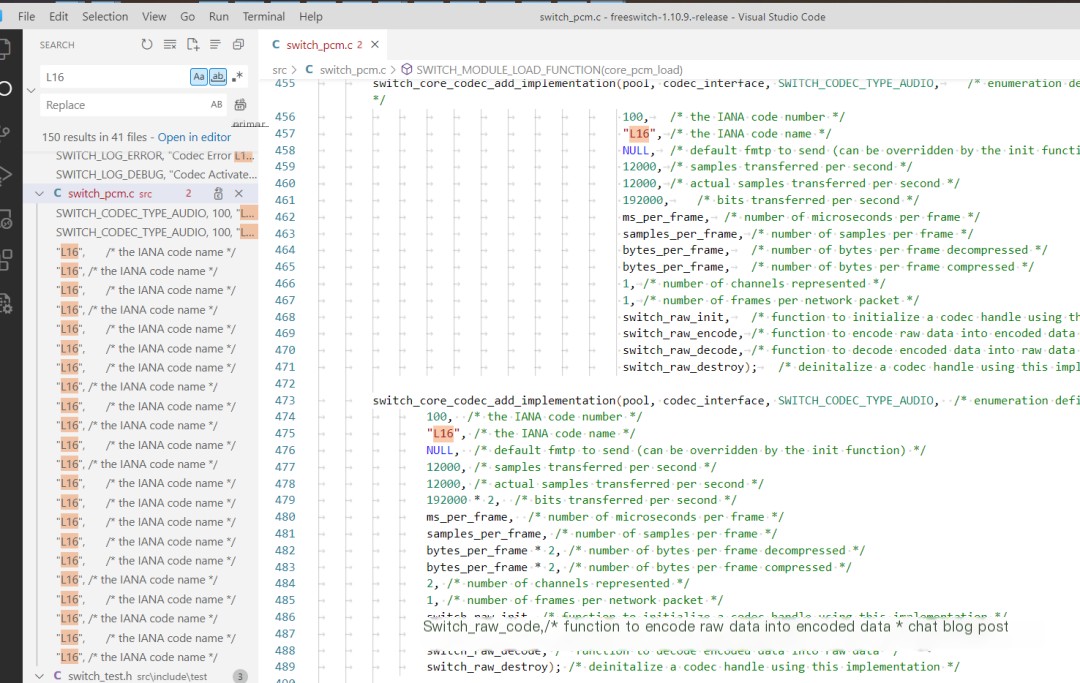Screen dimensions: 1080x683
Task: Click highlighted "L16" on line 457
Action: tap(638, 134)
